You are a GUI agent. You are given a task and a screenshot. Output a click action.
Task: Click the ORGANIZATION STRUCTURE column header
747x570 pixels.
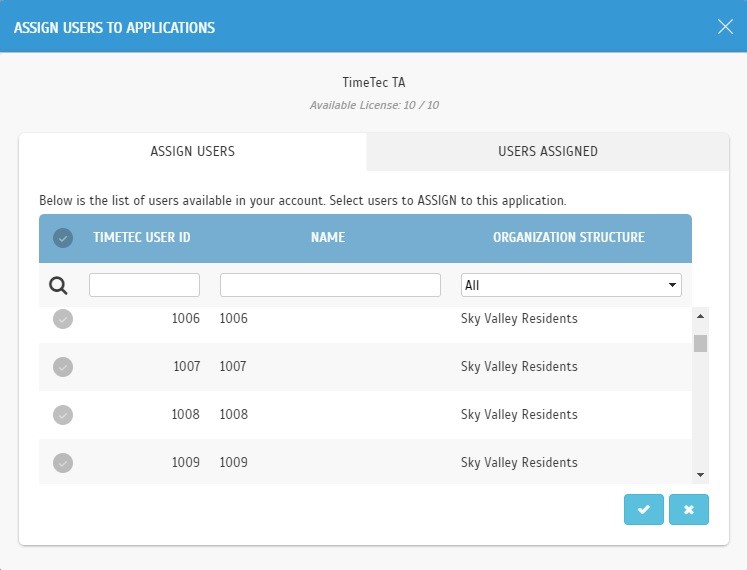tap(569, 237)
